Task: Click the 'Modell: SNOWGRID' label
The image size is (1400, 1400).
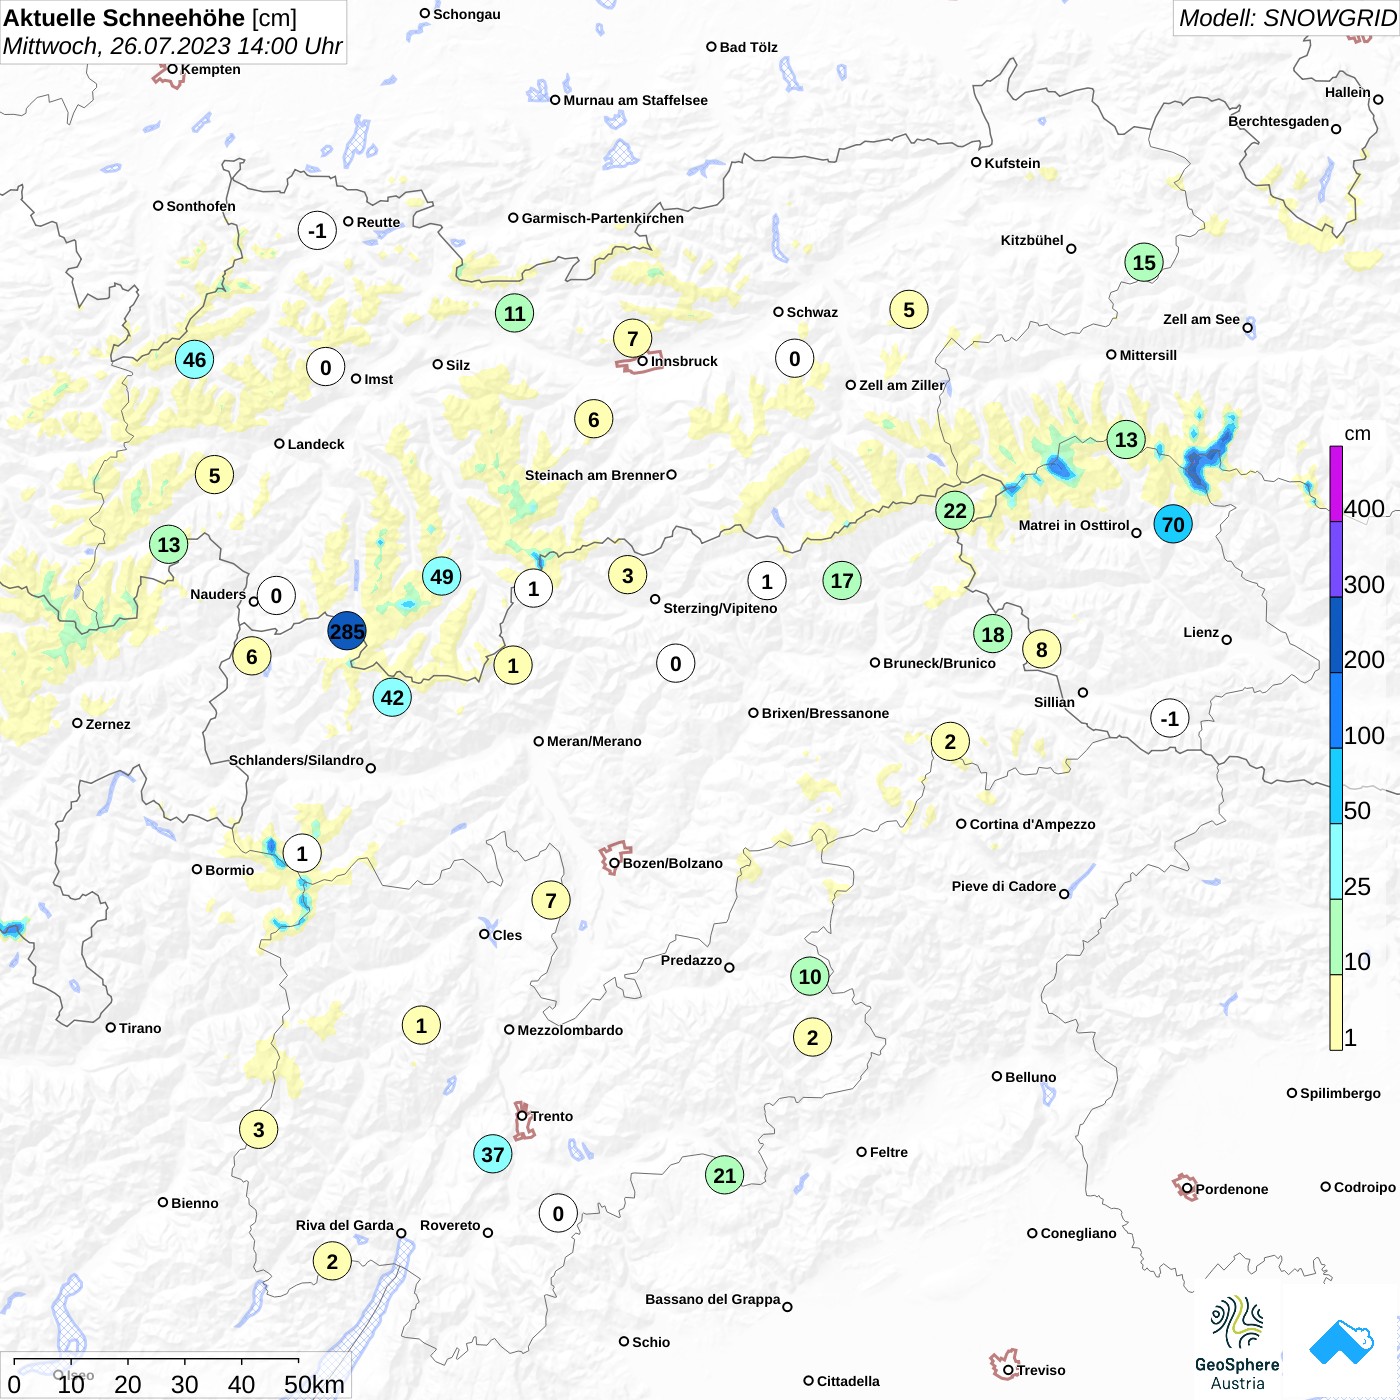Action: [1287, 18]
